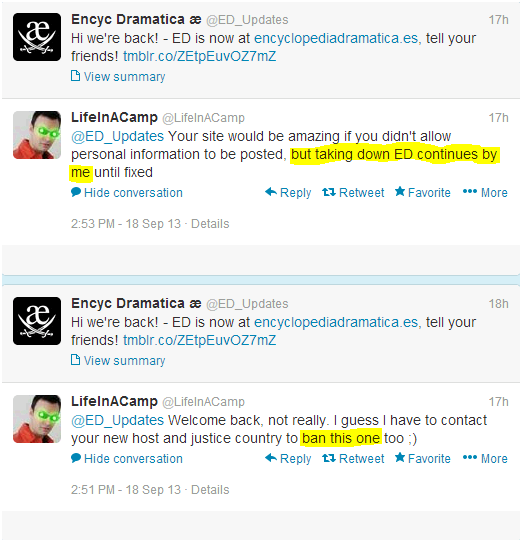Open More menu on 2:51 PM tweet
Viewport: 522px width, 542px height.
[x=485, y=459]
